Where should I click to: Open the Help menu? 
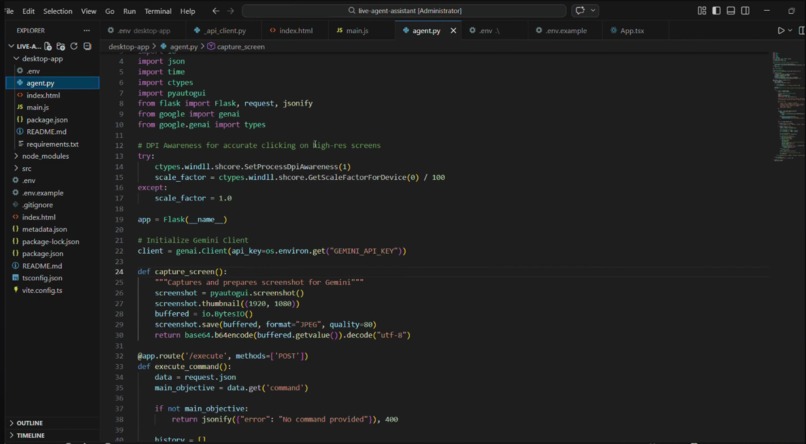(x=188, y=11)
